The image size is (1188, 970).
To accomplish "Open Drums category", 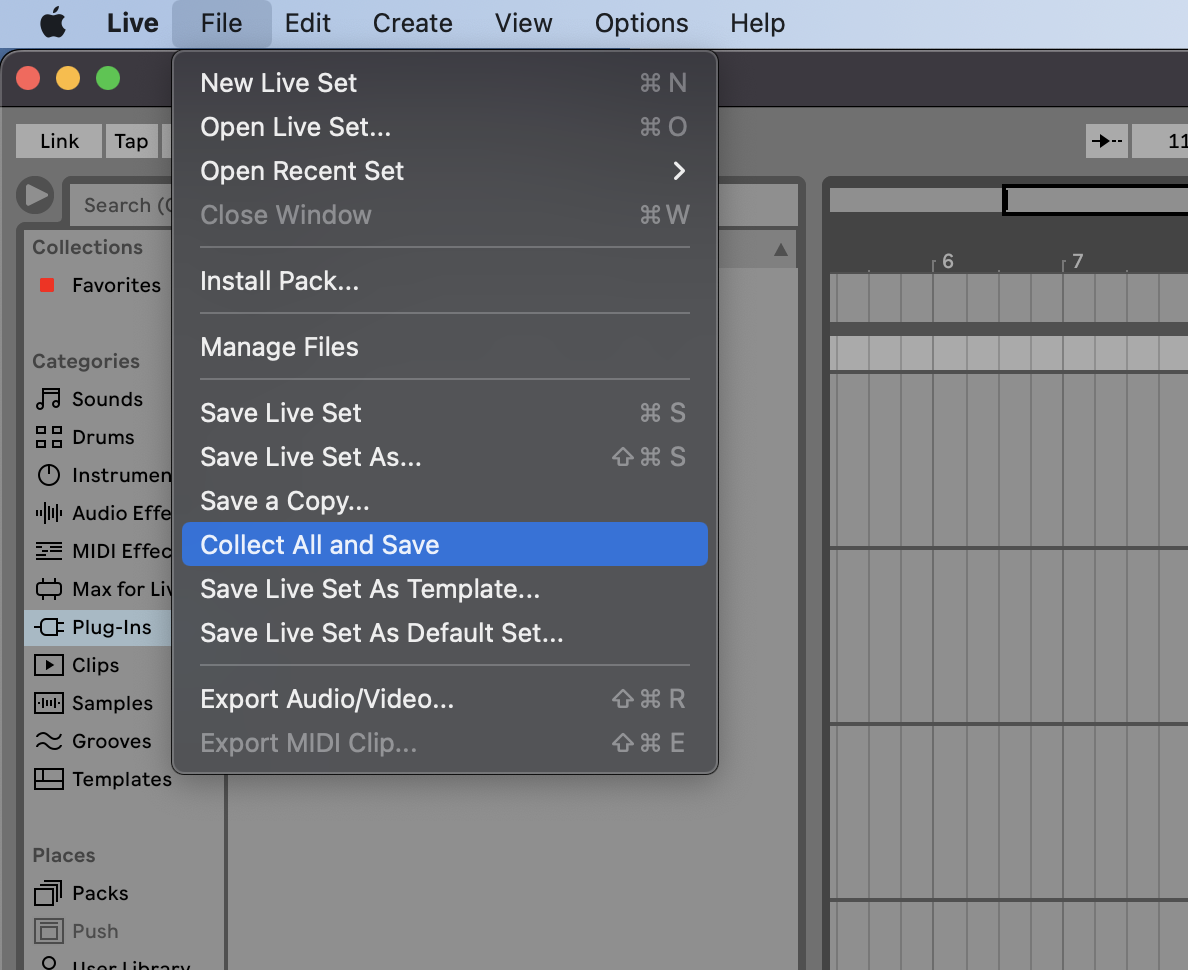I will (98, 437).
